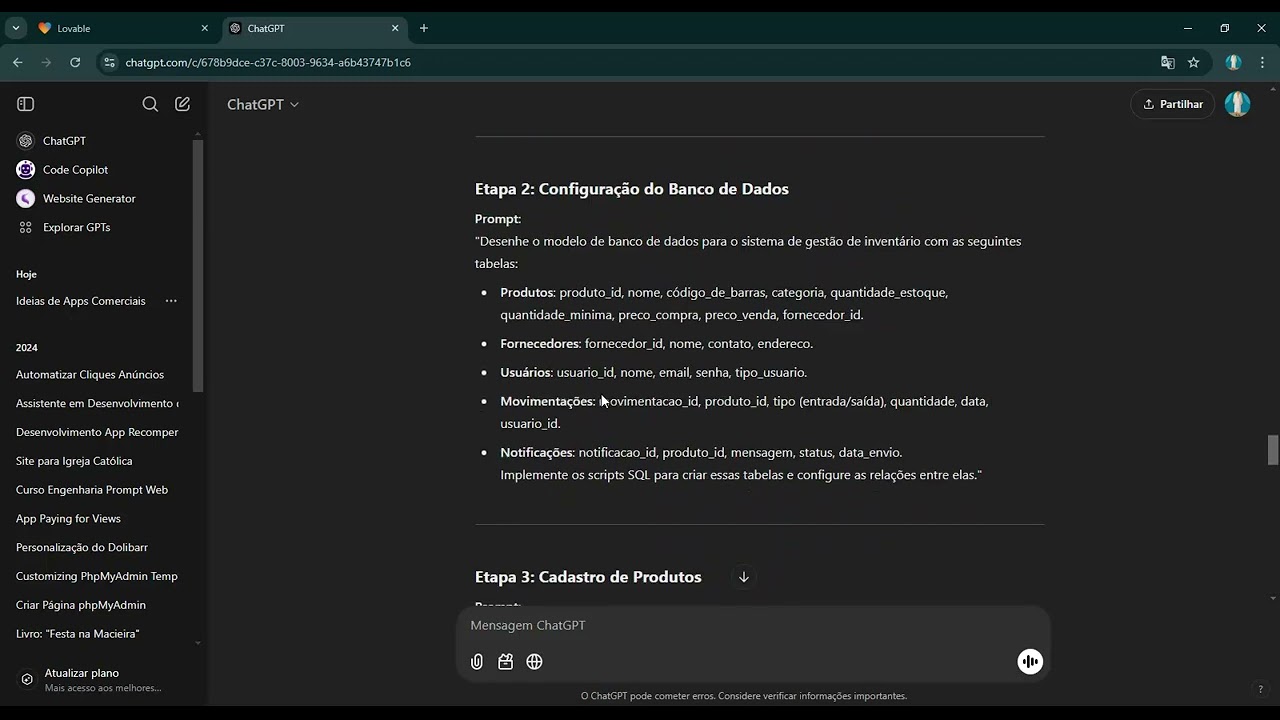
Task: Start voice mode button
Action: point(1030,662)
